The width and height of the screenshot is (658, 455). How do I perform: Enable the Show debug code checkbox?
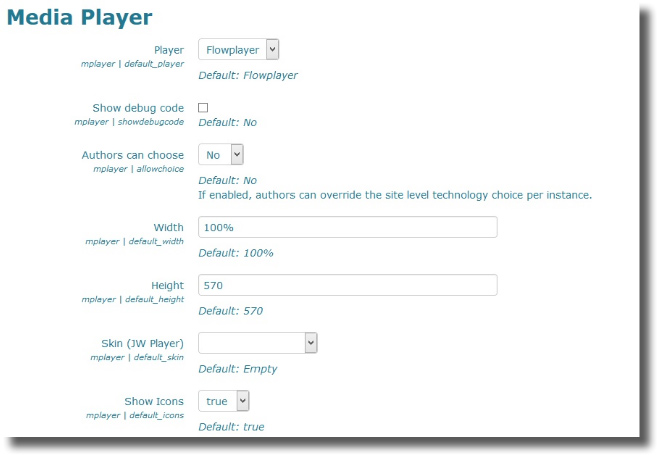click(x=203, y=107)
